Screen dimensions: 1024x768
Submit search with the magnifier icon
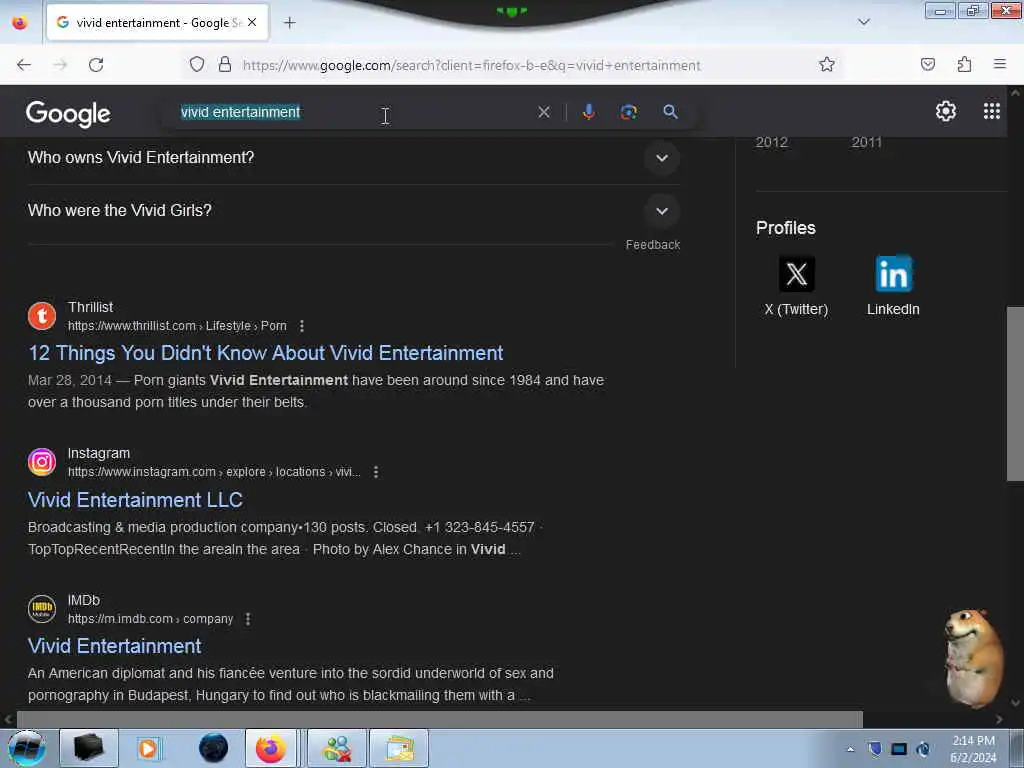(670, 112)
